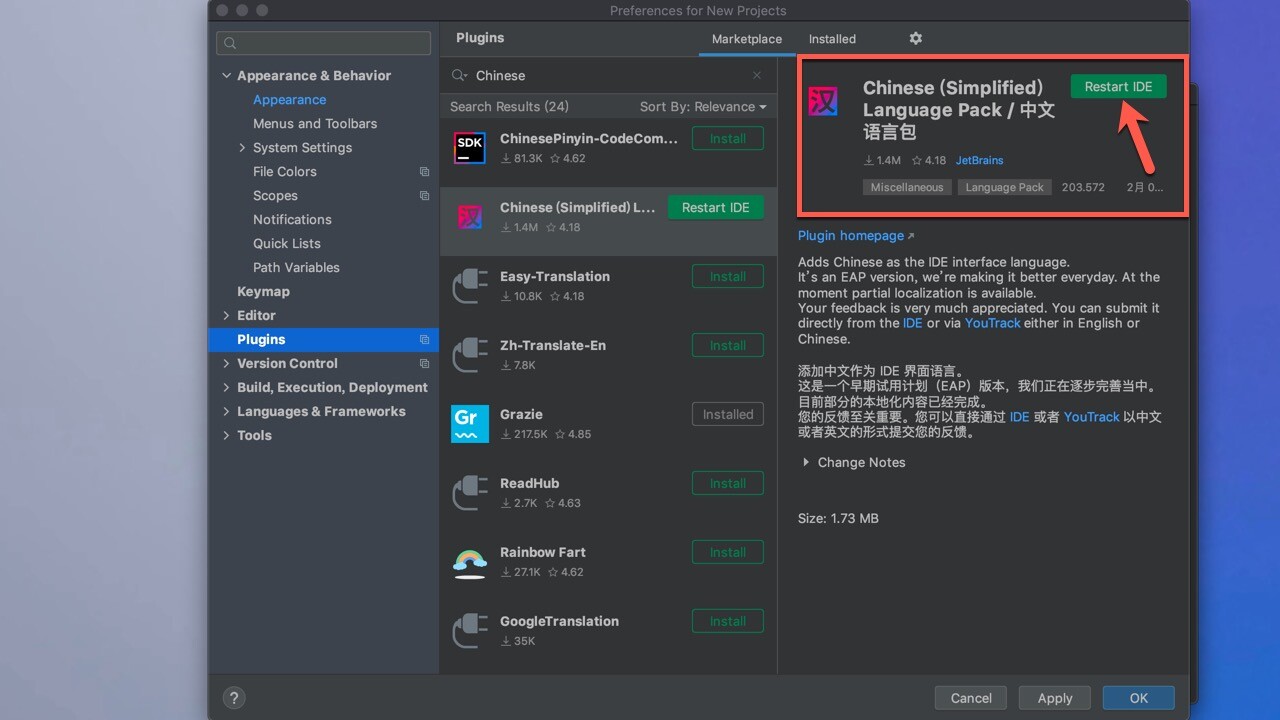Install the Zh-Translate-En plugin
Viewport: 1280px width, 720px height.
[x=728, y=345]
